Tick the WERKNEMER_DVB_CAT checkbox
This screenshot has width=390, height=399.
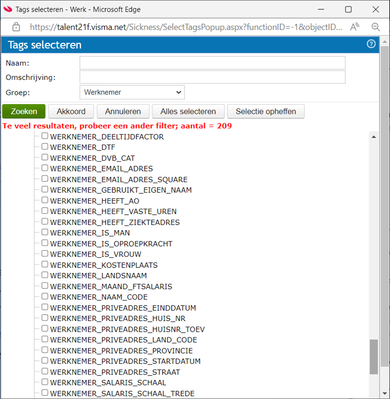tap(45, 157)
